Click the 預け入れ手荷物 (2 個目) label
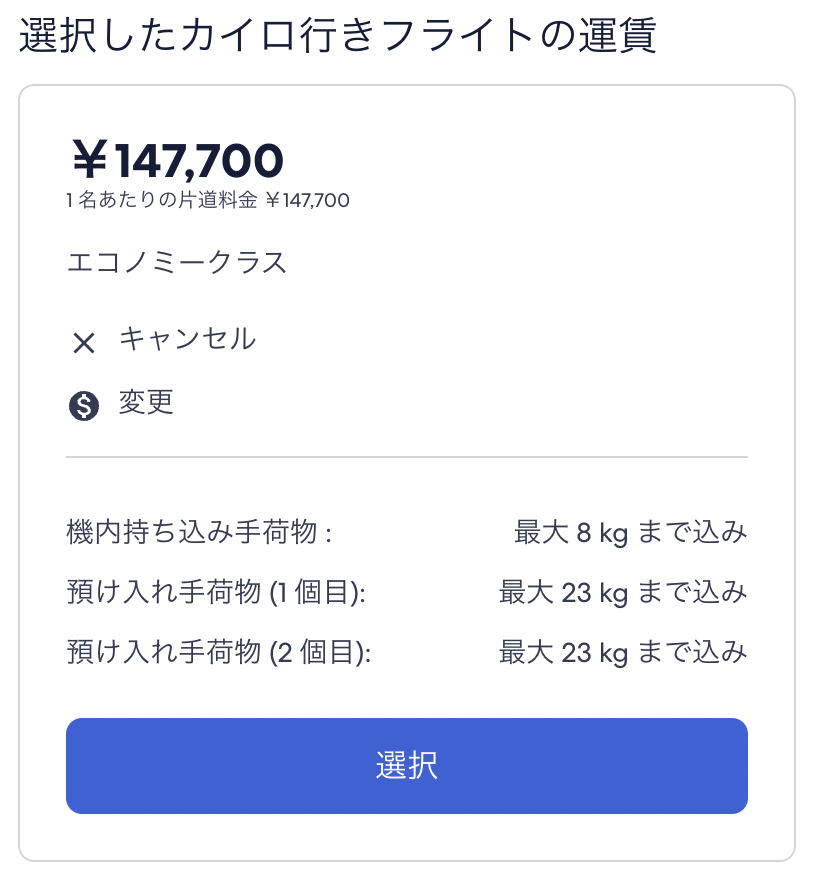The image size is (838, 890). (x=219, y=652)
